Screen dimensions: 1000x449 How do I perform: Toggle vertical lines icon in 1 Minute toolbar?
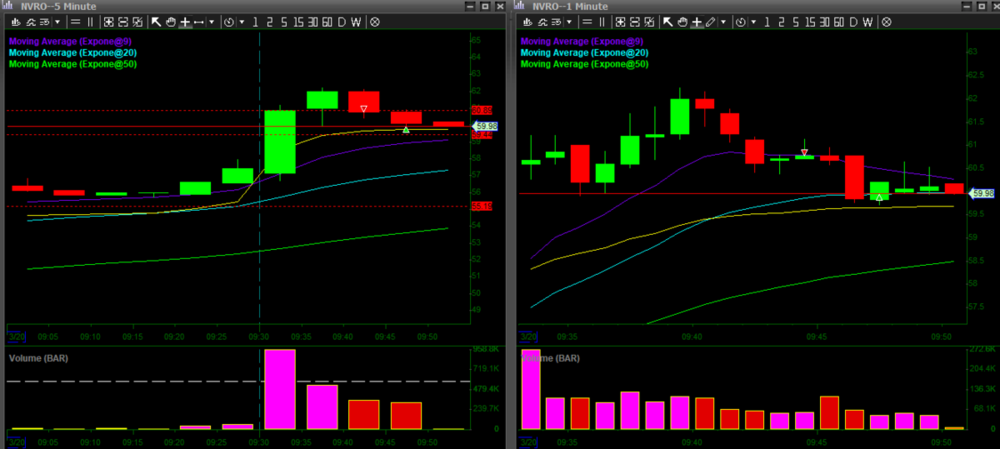coord(602,21)
